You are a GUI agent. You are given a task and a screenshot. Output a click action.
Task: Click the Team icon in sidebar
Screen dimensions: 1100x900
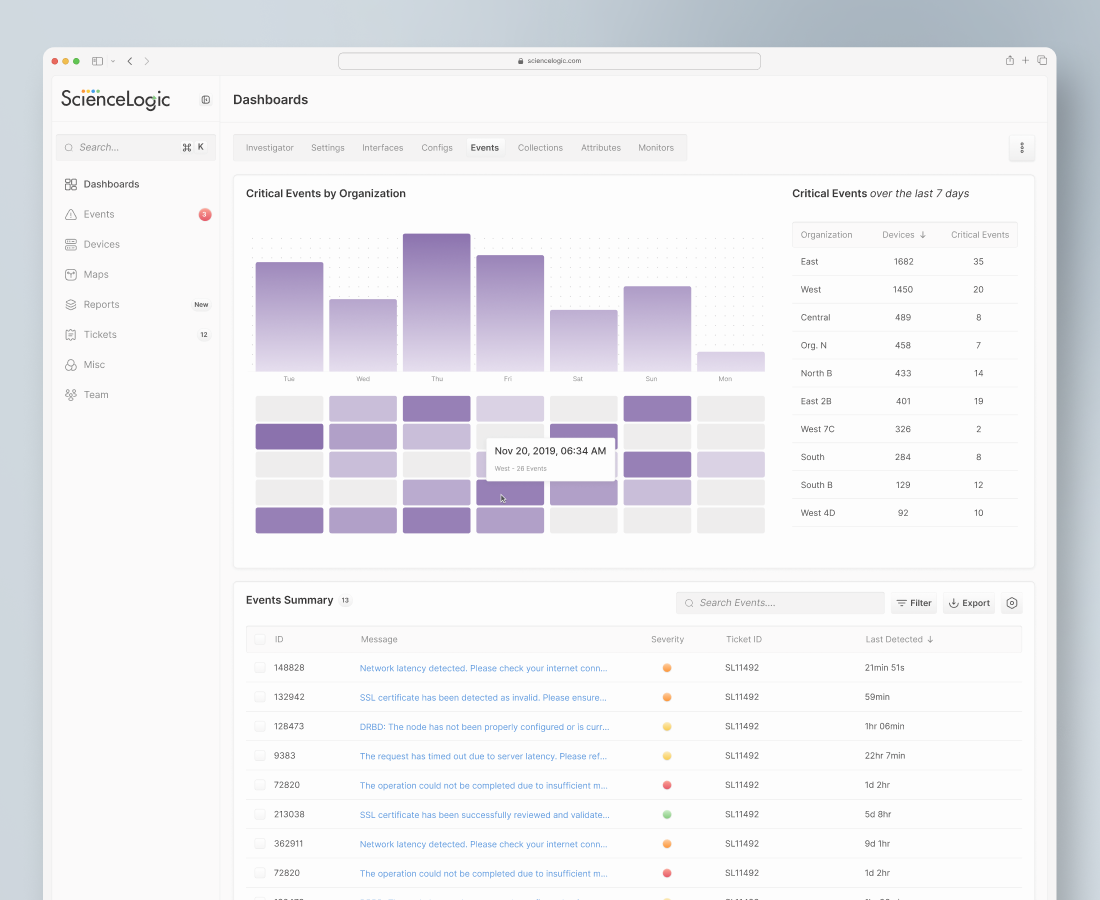tap(71, 395)
